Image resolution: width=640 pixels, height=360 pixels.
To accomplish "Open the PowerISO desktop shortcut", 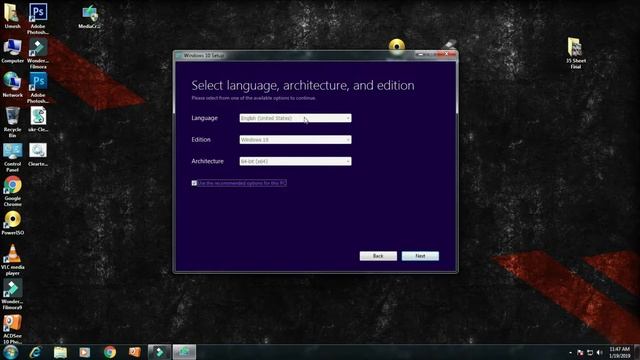I will 12,223.
